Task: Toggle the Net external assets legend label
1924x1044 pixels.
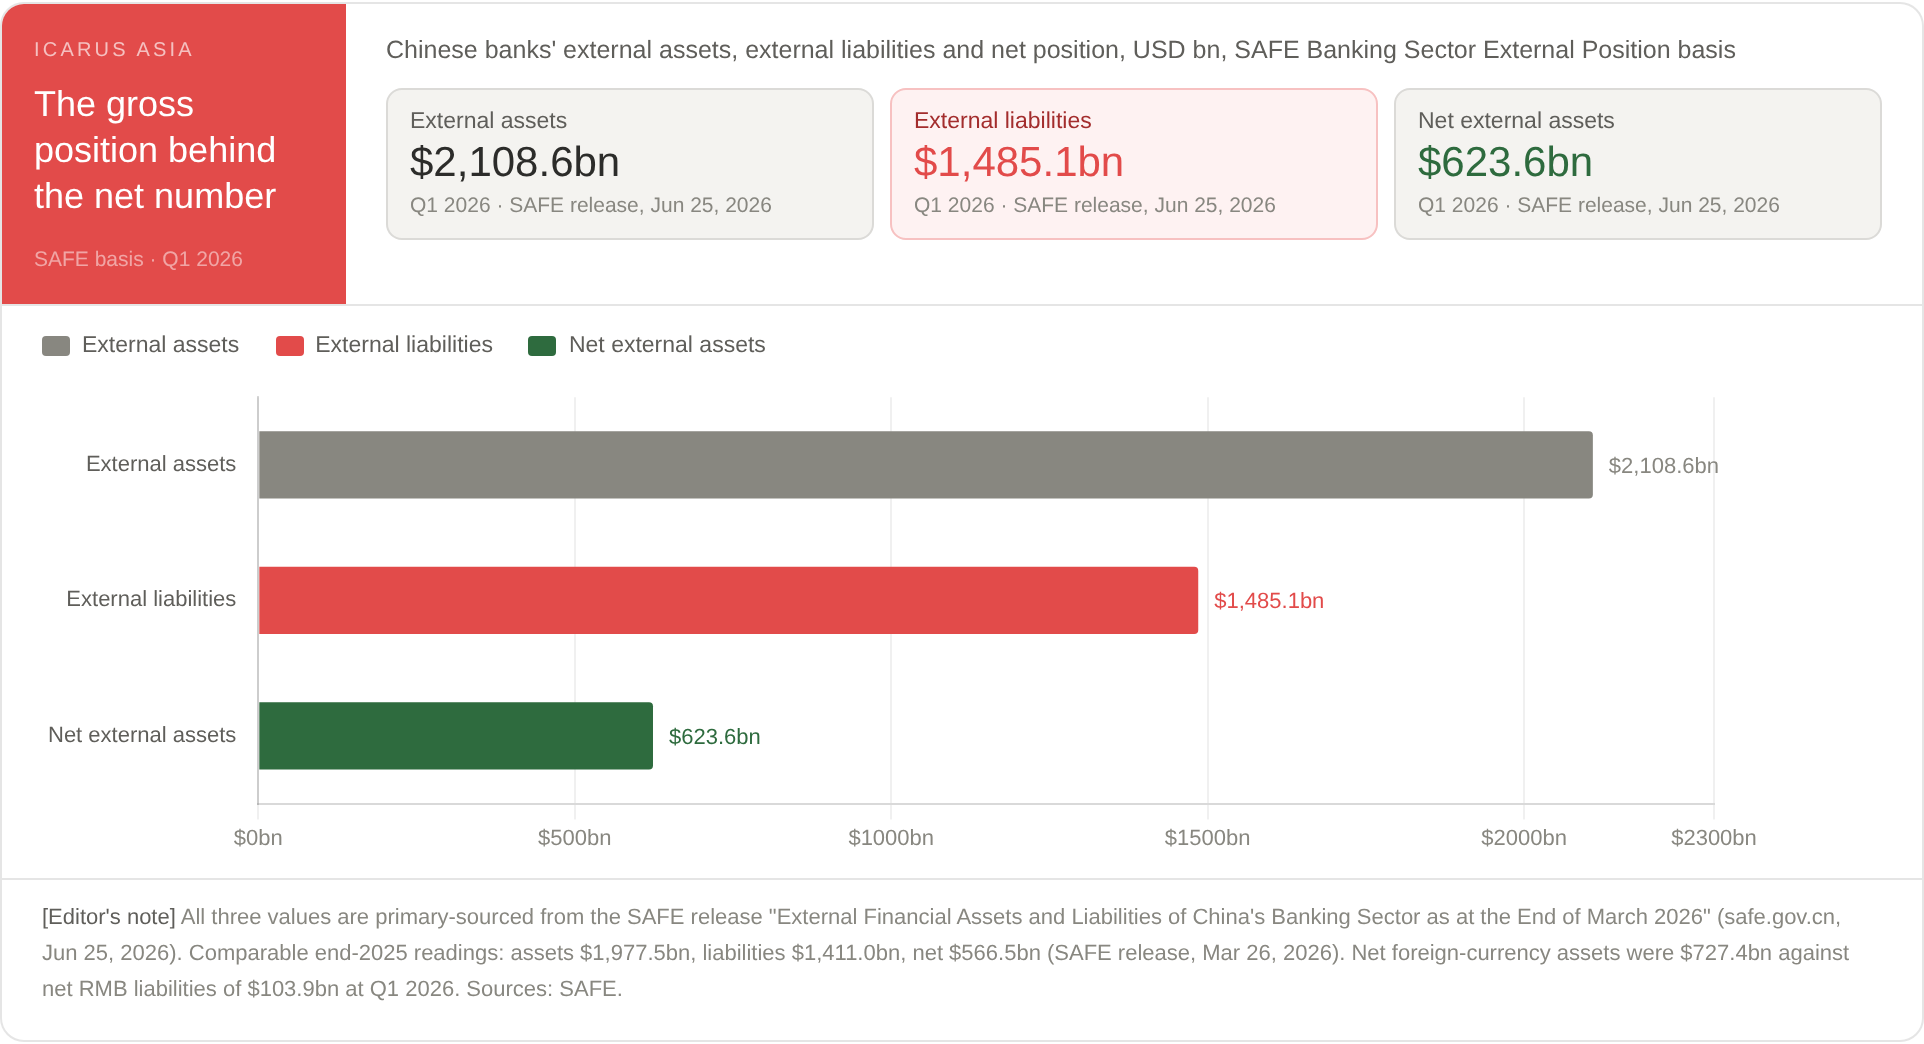Action: (667, 345)
